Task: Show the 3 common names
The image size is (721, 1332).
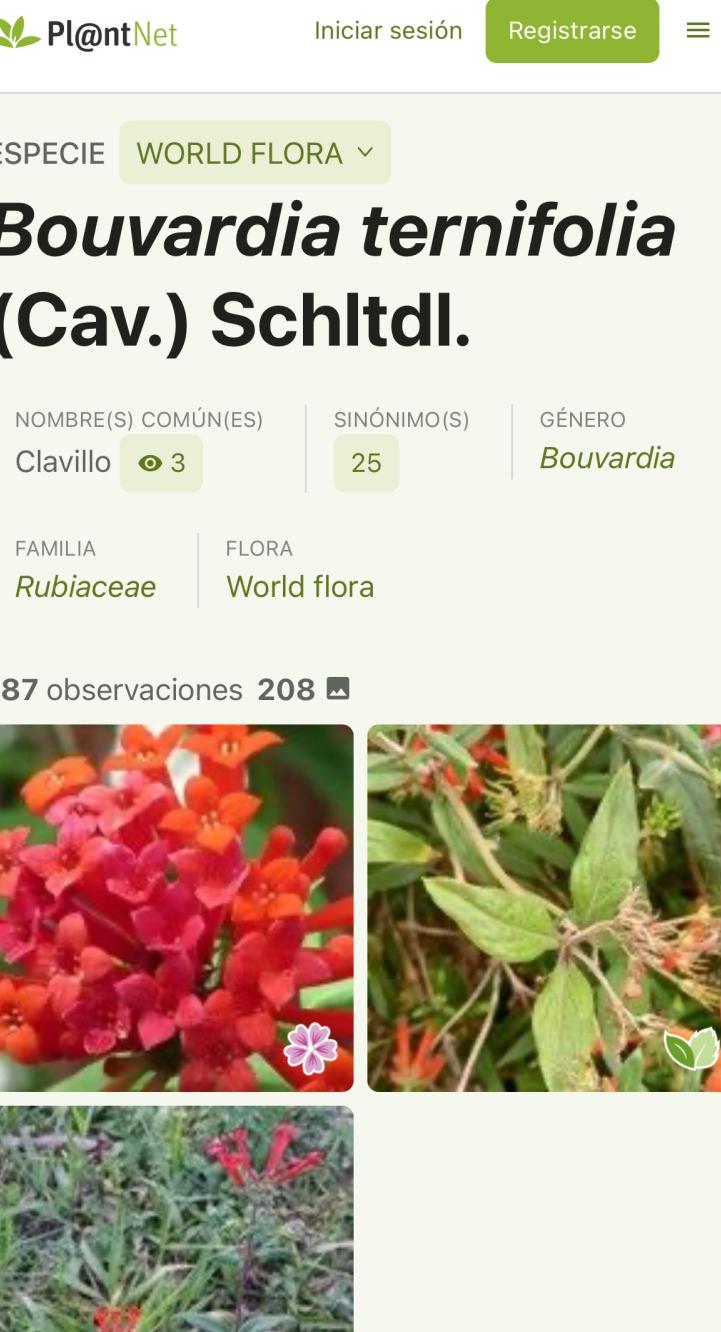Action: (161, 463)
